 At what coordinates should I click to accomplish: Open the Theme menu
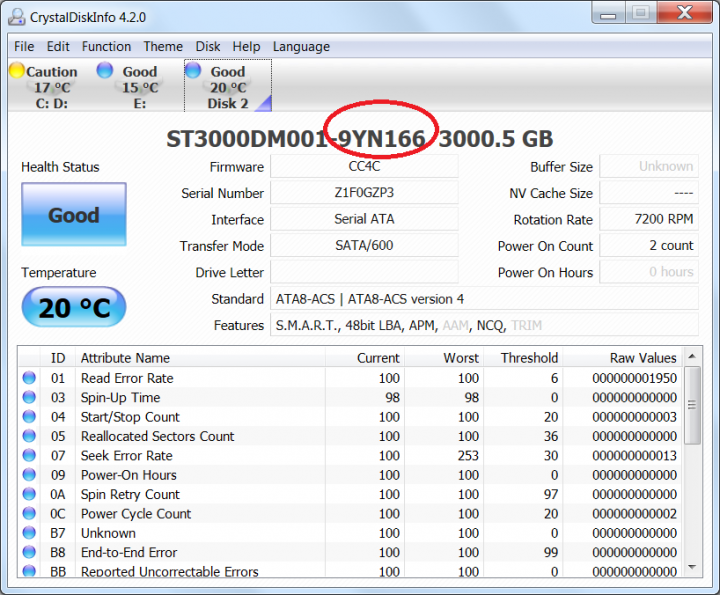[163, 46]
